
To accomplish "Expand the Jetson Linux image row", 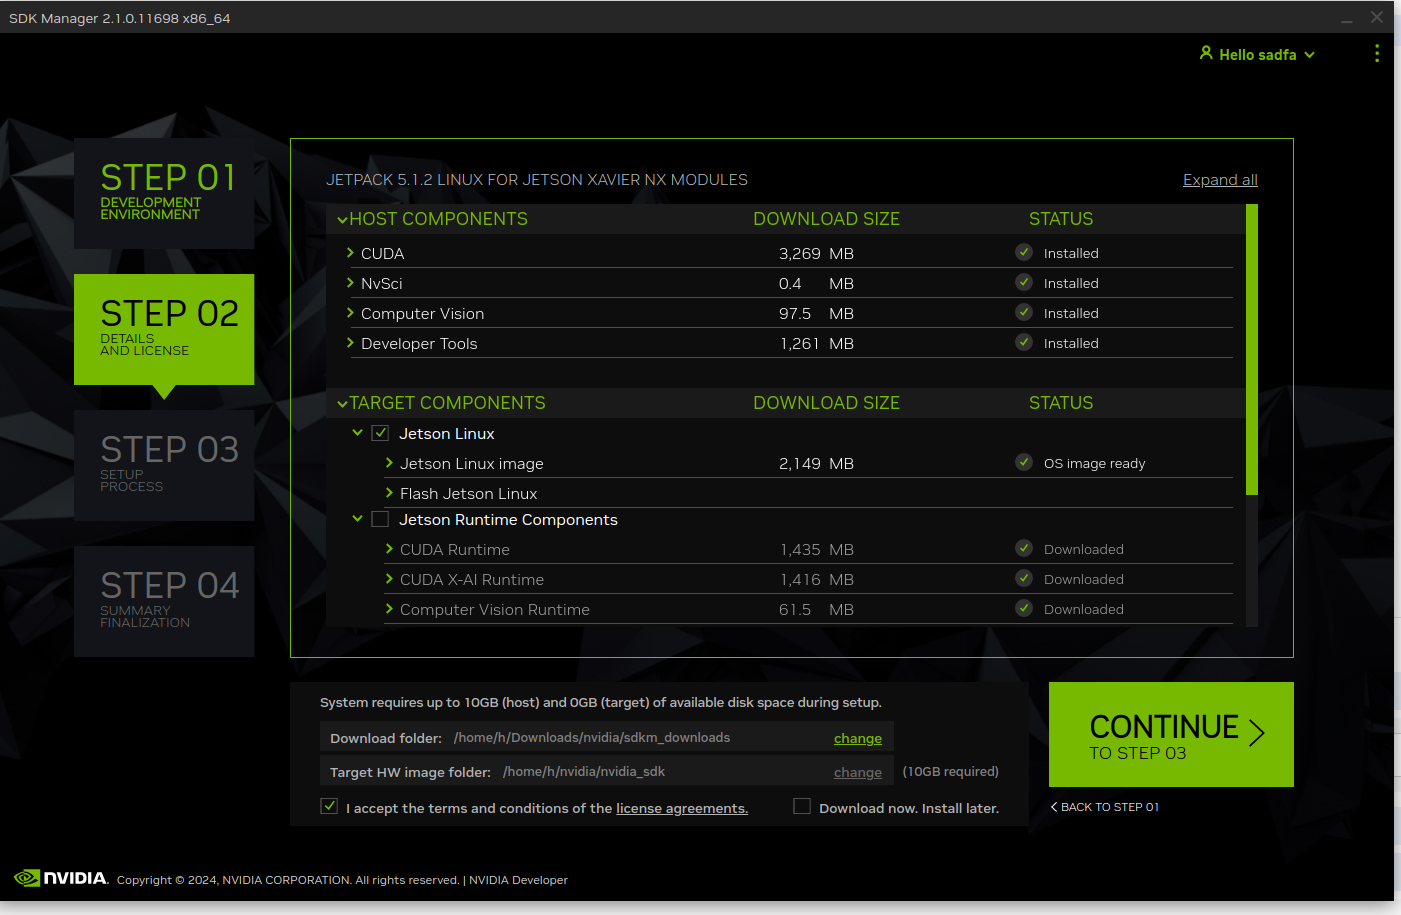I will point(389,463).
